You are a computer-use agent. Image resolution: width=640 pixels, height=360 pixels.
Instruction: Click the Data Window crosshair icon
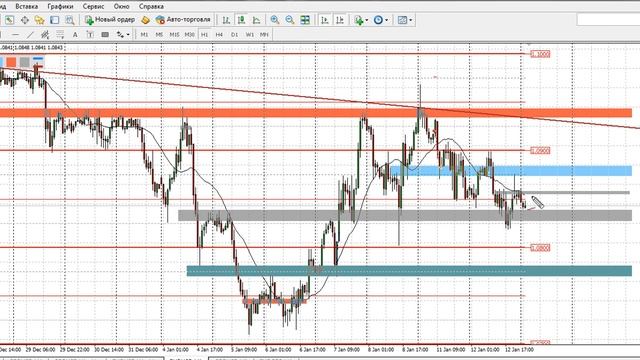pos(24,20)
